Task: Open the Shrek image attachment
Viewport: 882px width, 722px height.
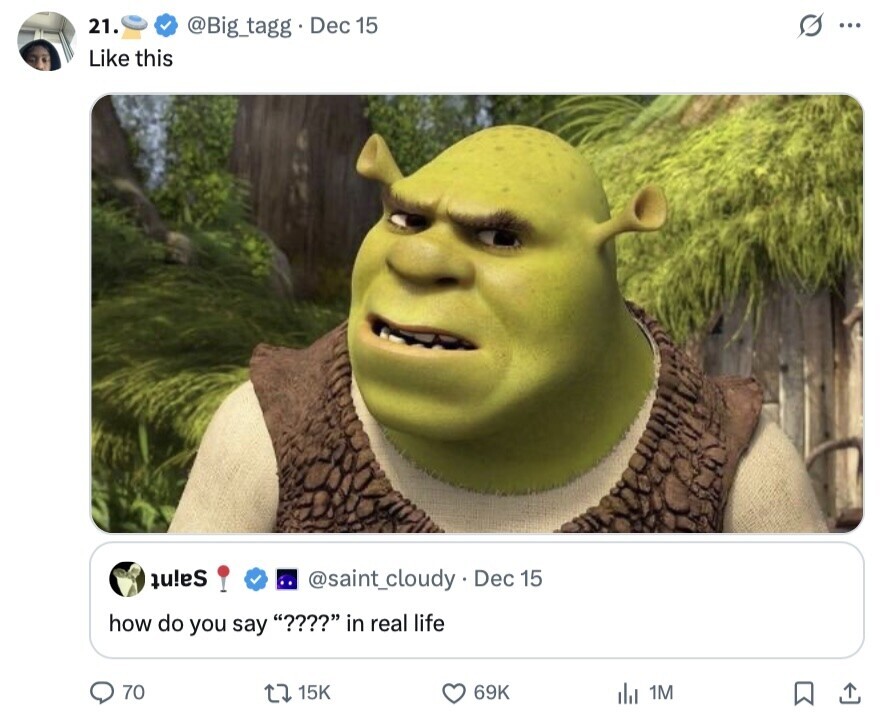Action: click(477, 313)
